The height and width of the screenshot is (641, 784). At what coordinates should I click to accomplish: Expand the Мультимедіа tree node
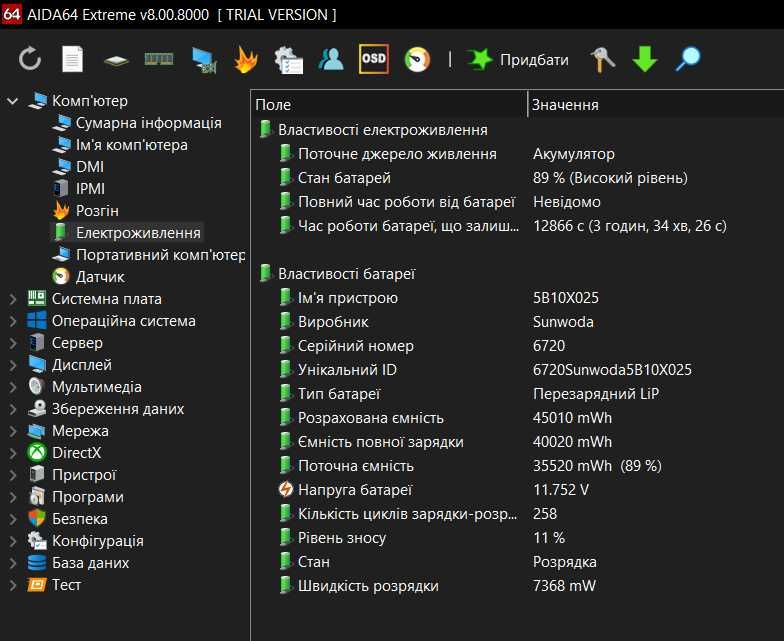pos(13,387)
